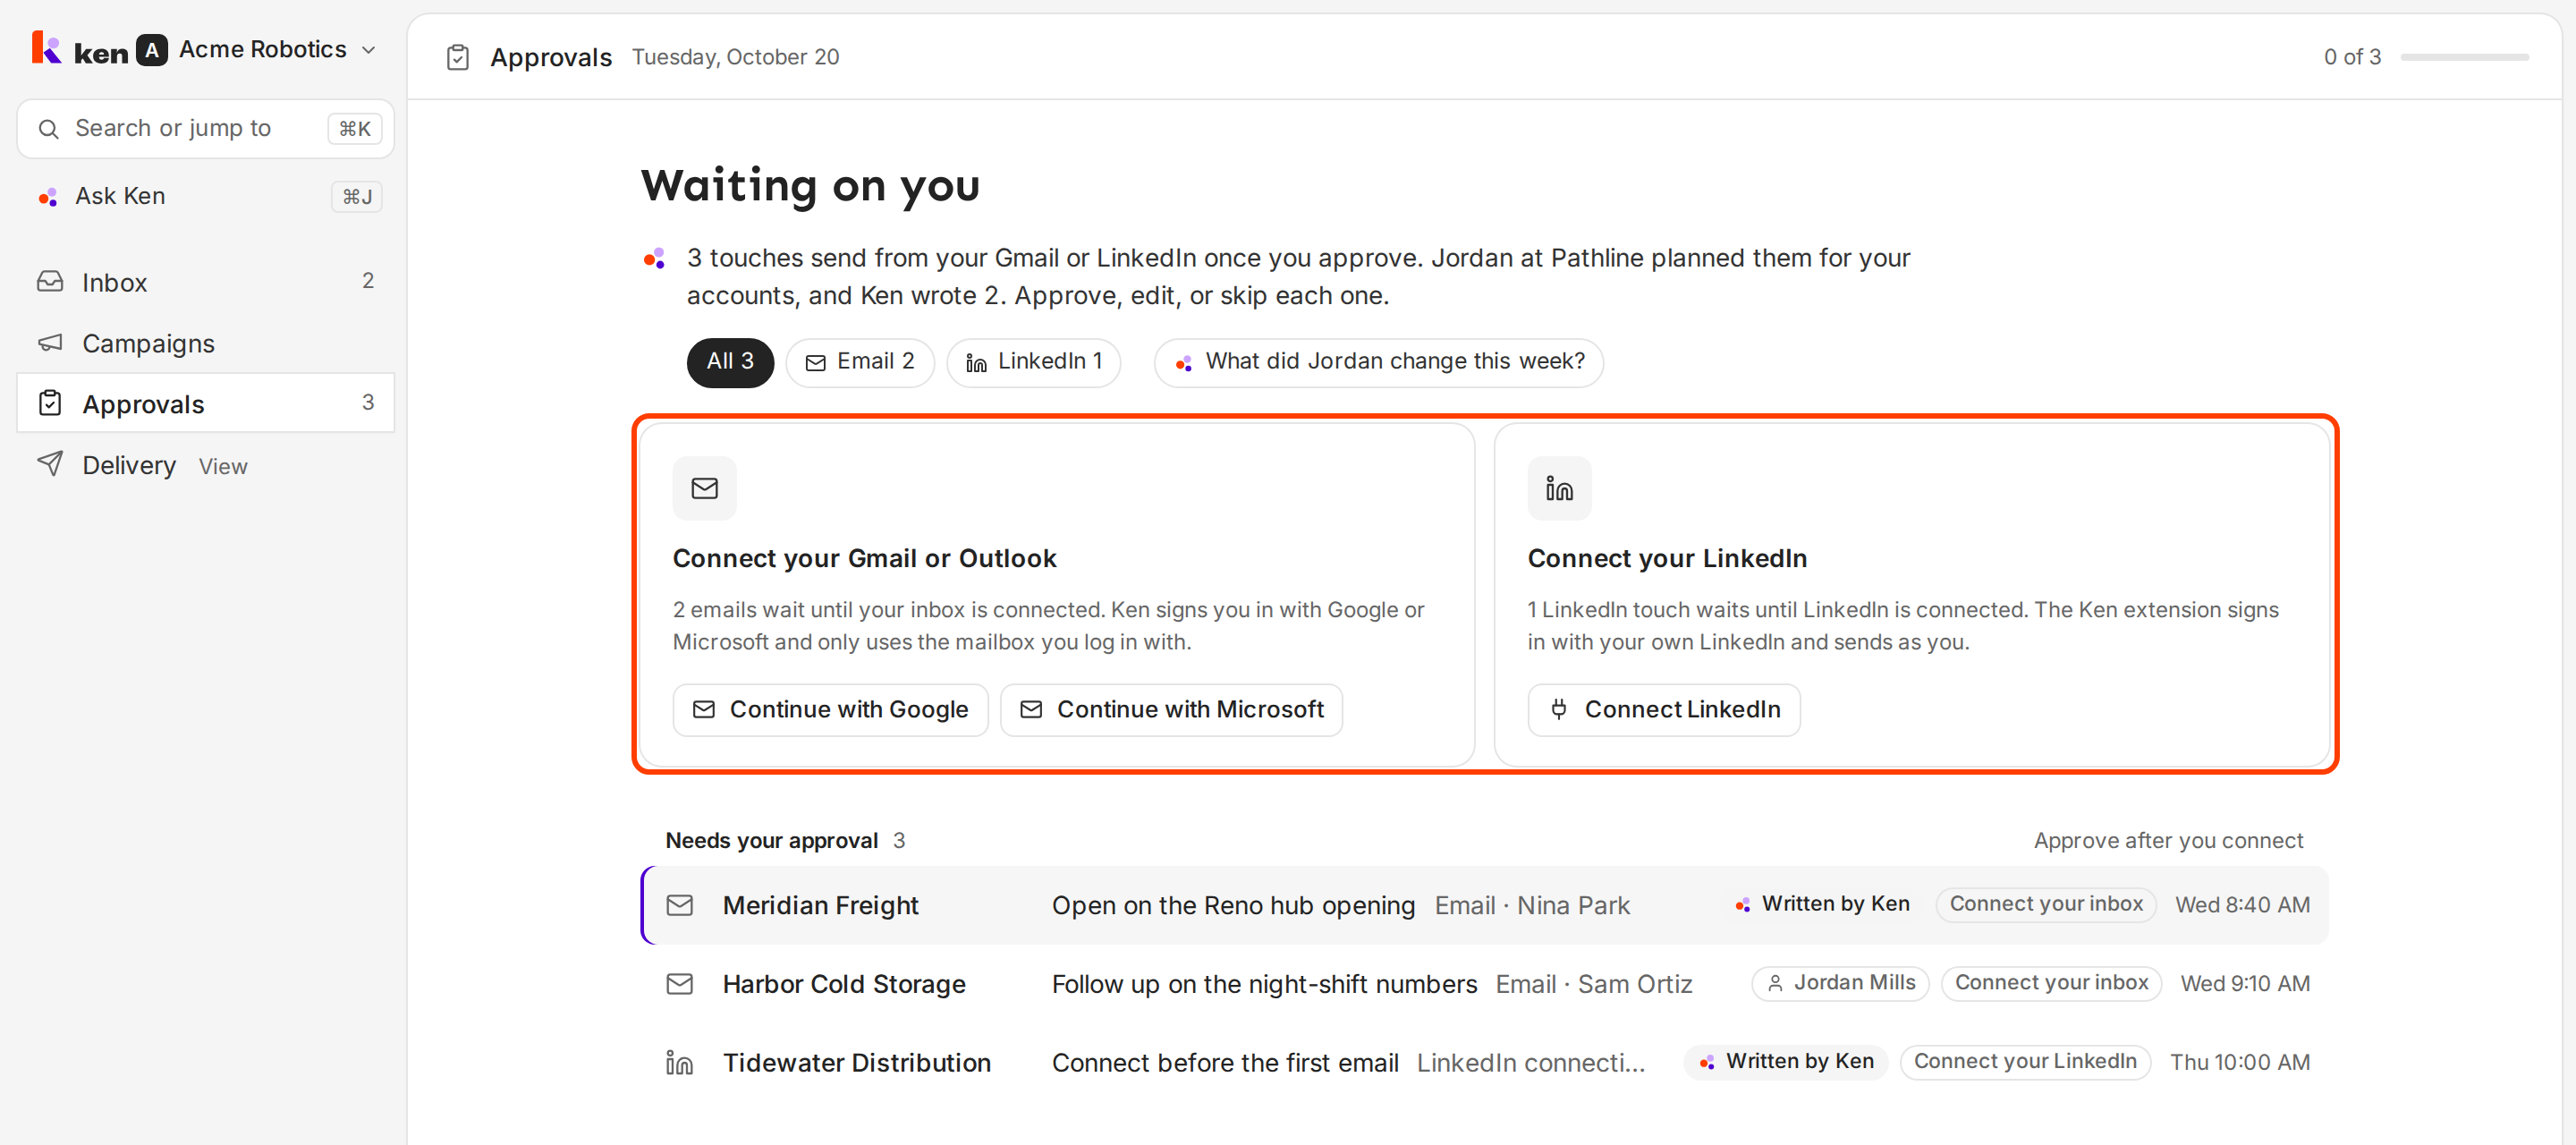Click the mail icon on Gmail connect card
The width and height of the screenshot is (2576, 1145).
[x=705, y=489]
